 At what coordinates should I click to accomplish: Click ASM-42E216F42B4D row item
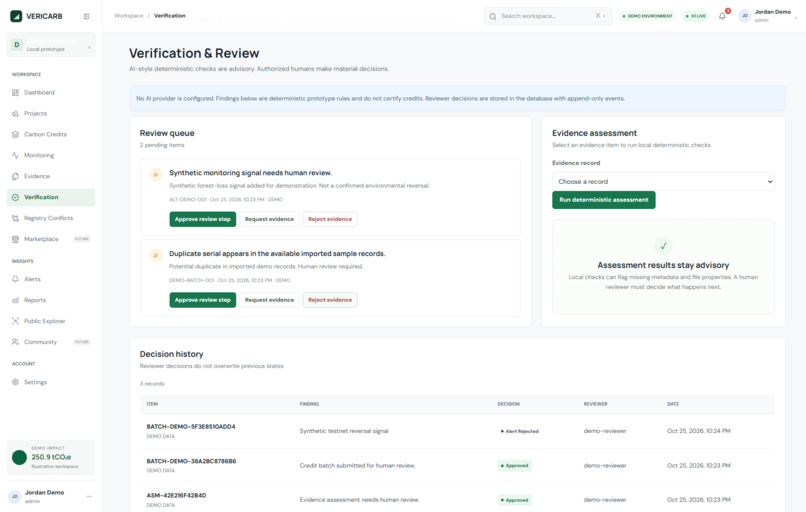(176, 496)
